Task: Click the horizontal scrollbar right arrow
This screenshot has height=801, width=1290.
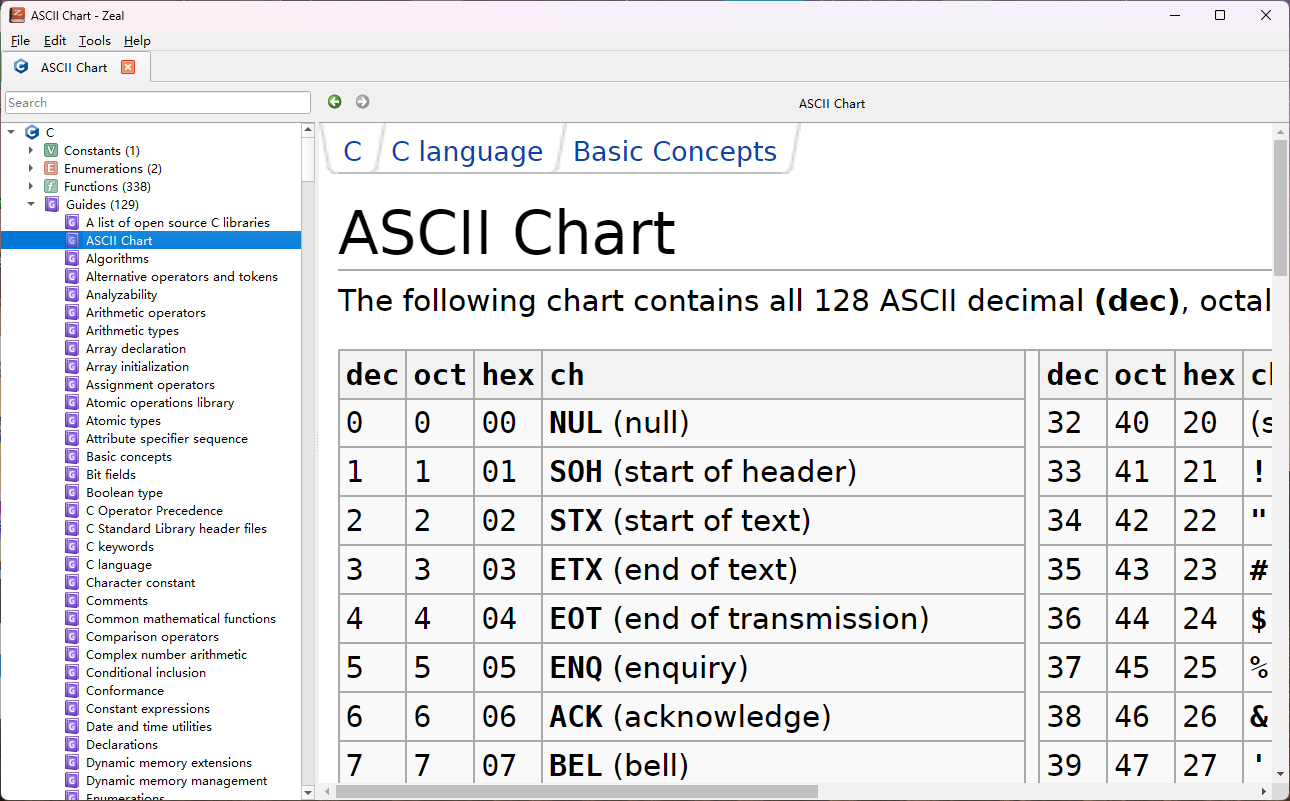Action: click(1265, 791)
